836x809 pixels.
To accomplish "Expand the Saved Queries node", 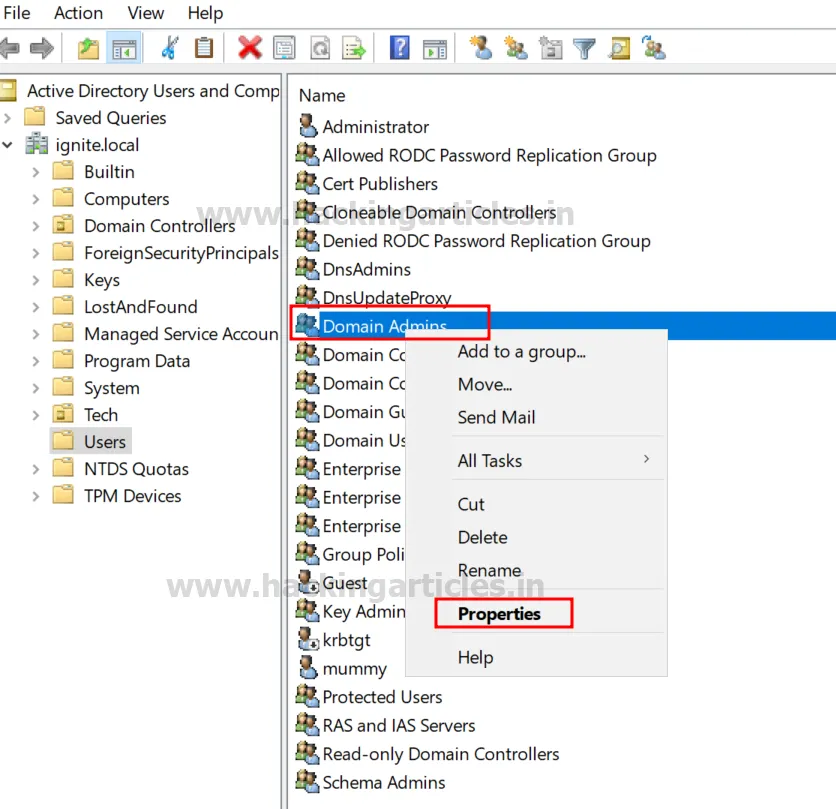I will [x=8, y=118].
